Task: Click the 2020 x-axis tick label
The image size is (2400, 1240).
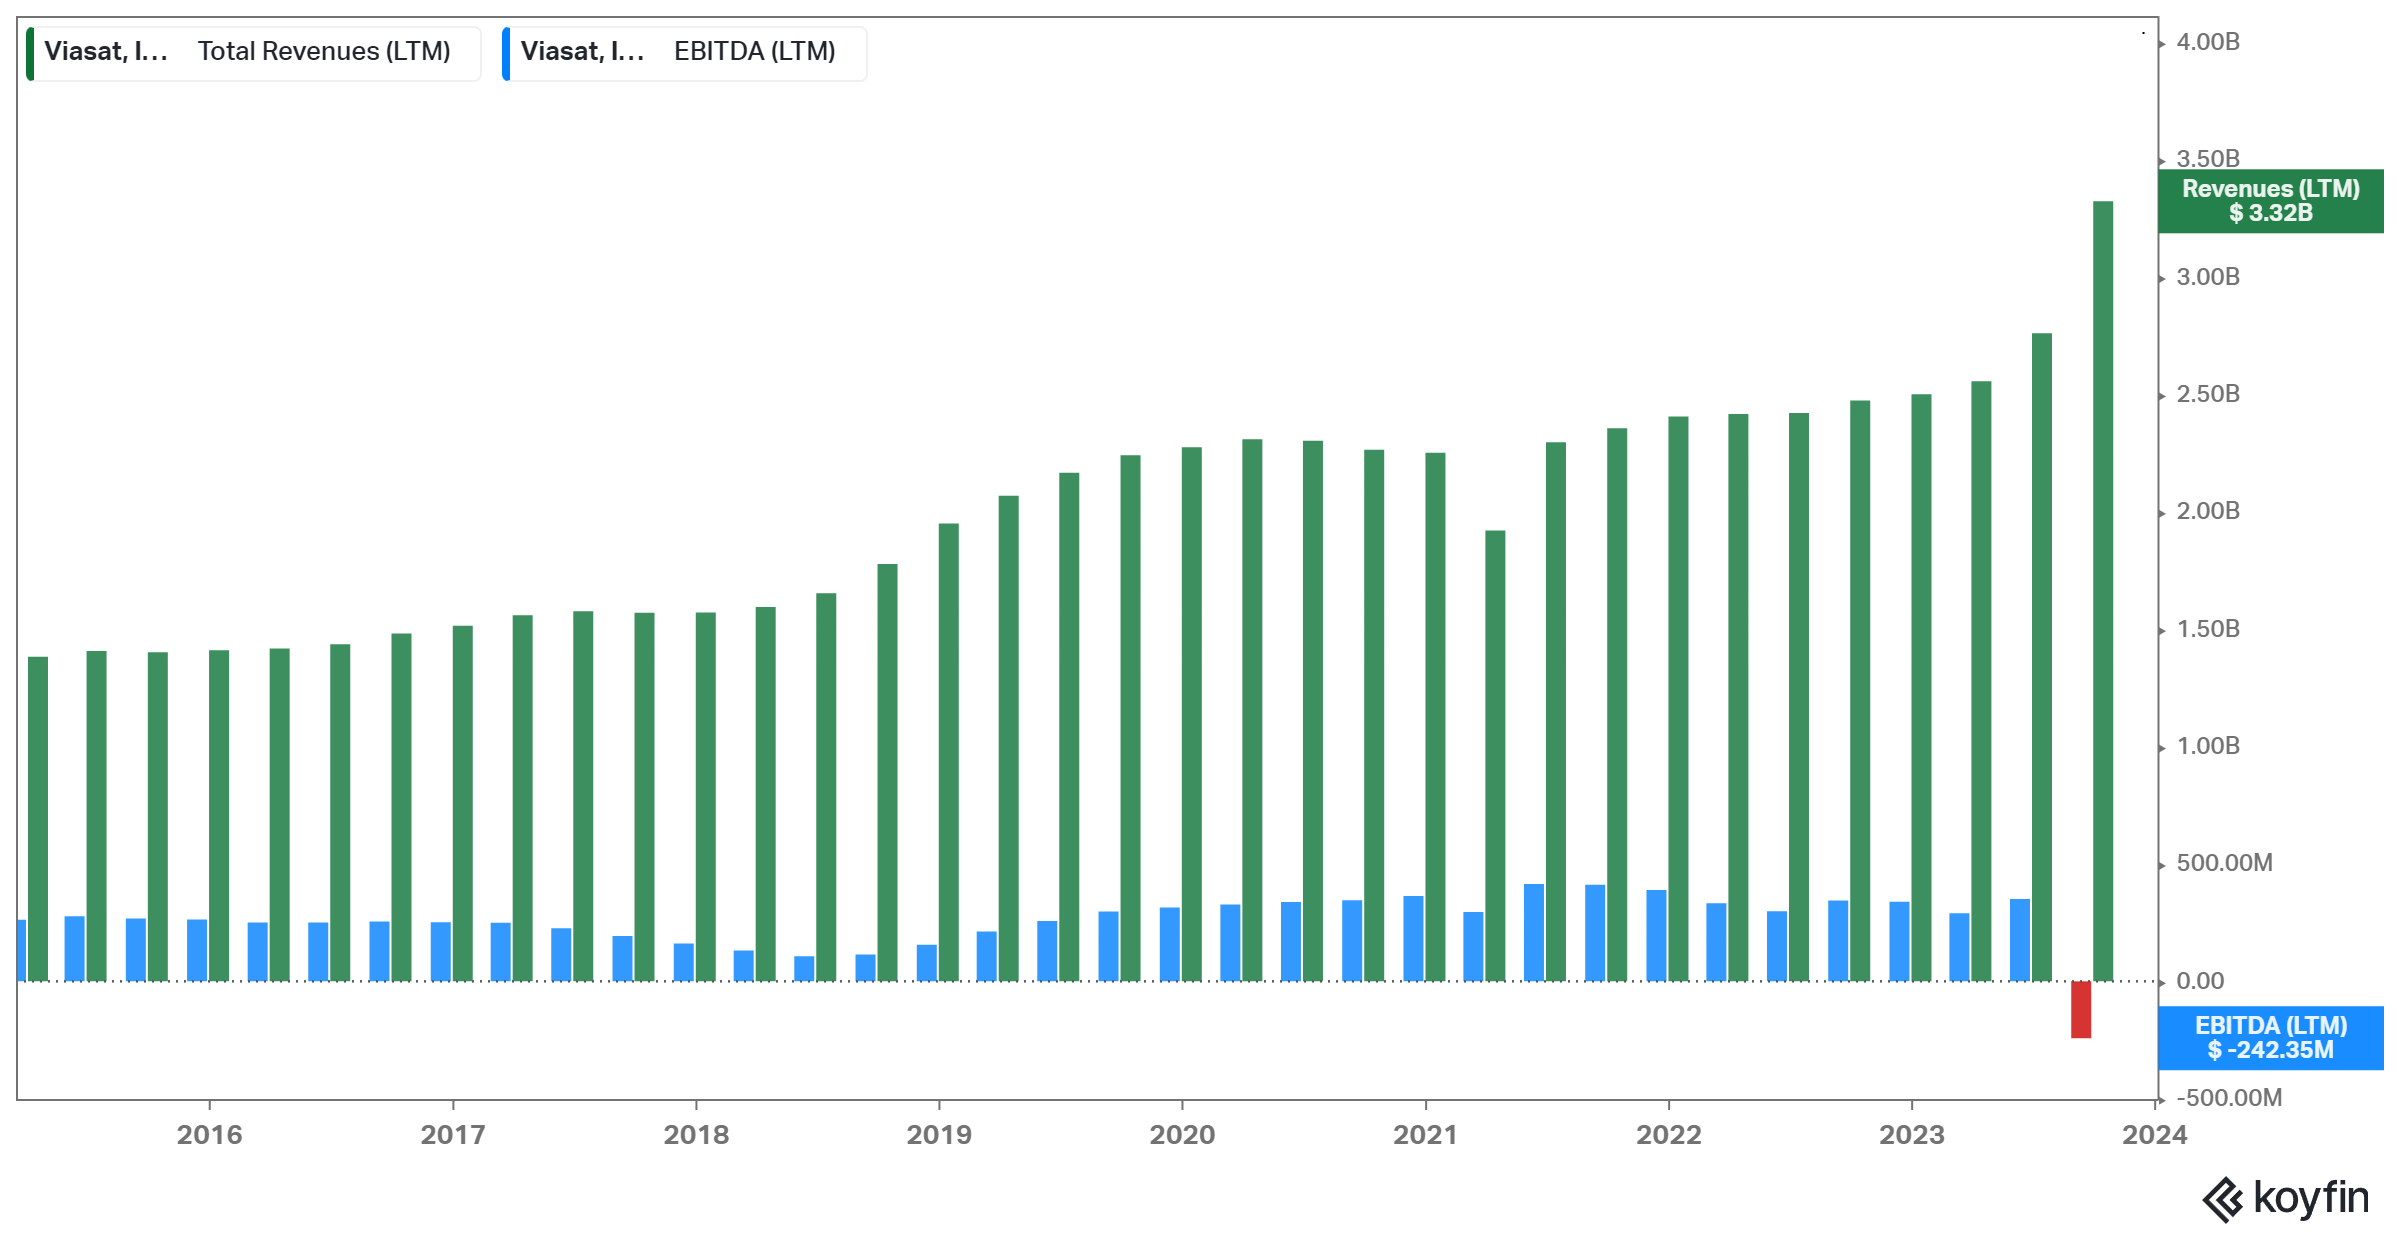Action: point(1182,1135)
